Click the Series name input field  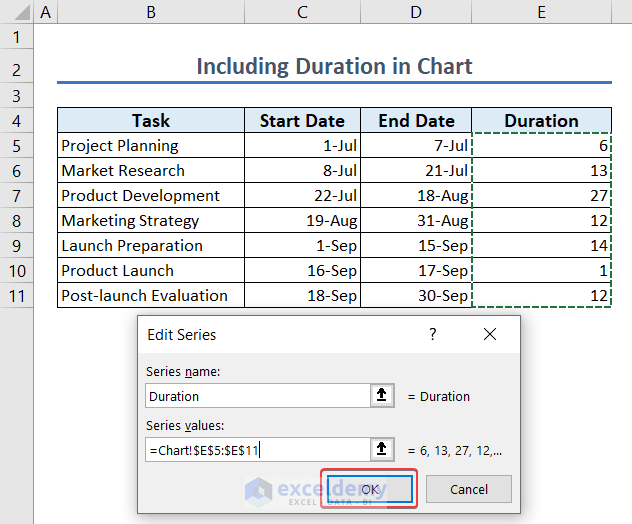point(257,396)
